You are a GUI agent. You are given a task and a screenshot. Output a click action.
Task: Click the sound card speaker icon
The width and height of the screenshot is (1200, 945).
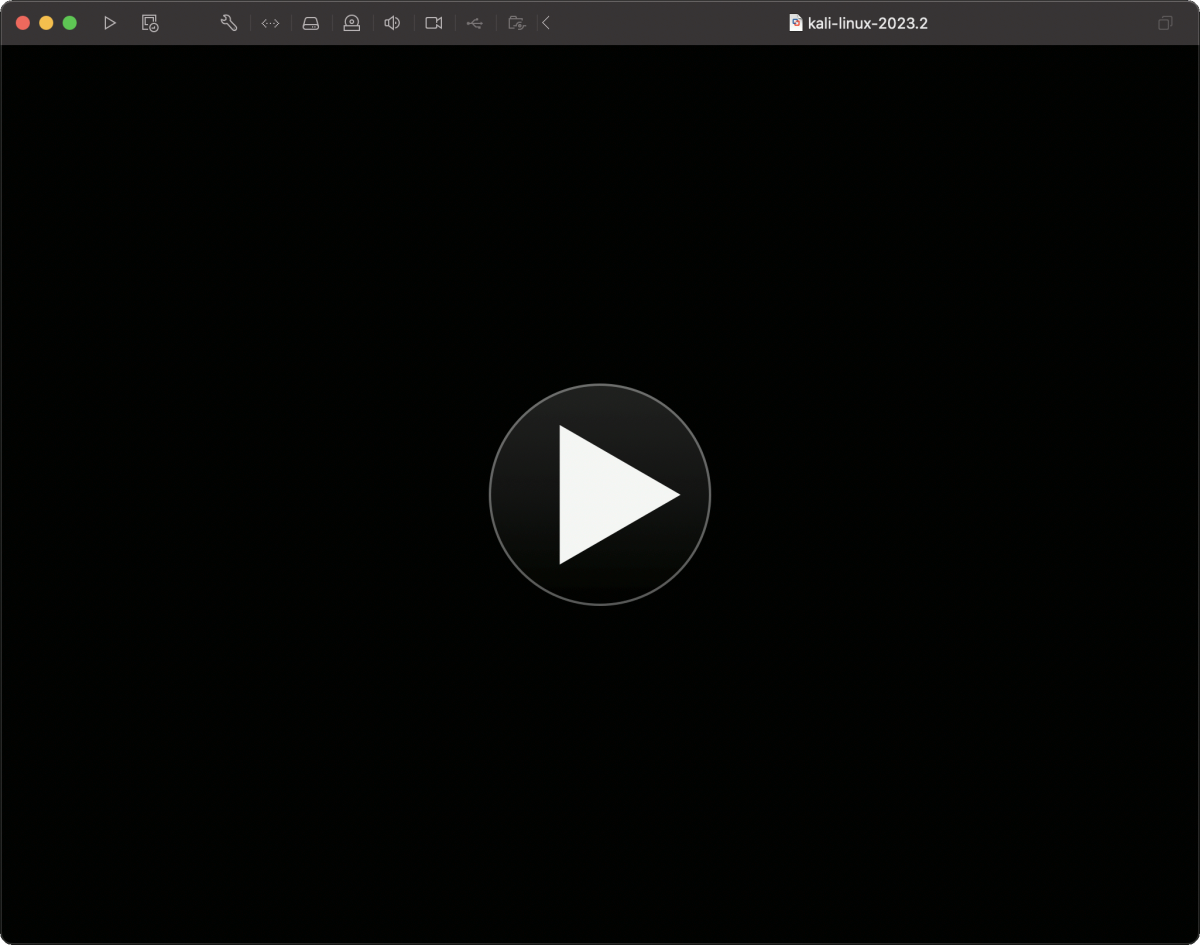(x=392, y=23)
